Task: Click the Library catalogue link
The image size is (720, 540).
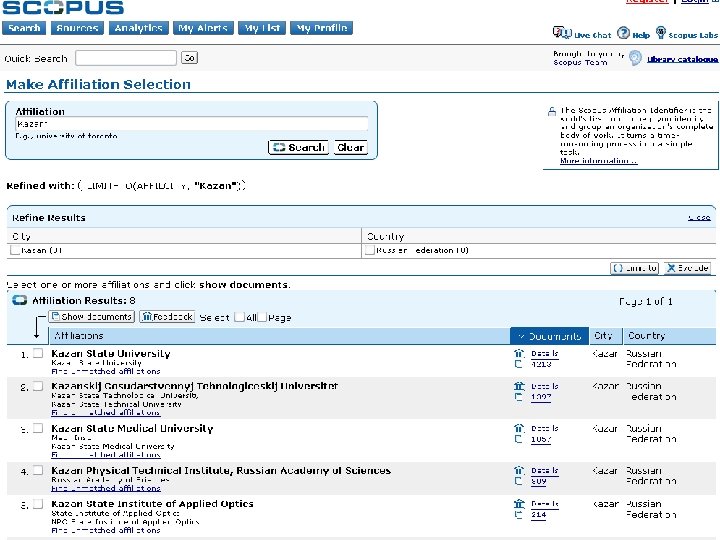Action: [x=682, y=59]
